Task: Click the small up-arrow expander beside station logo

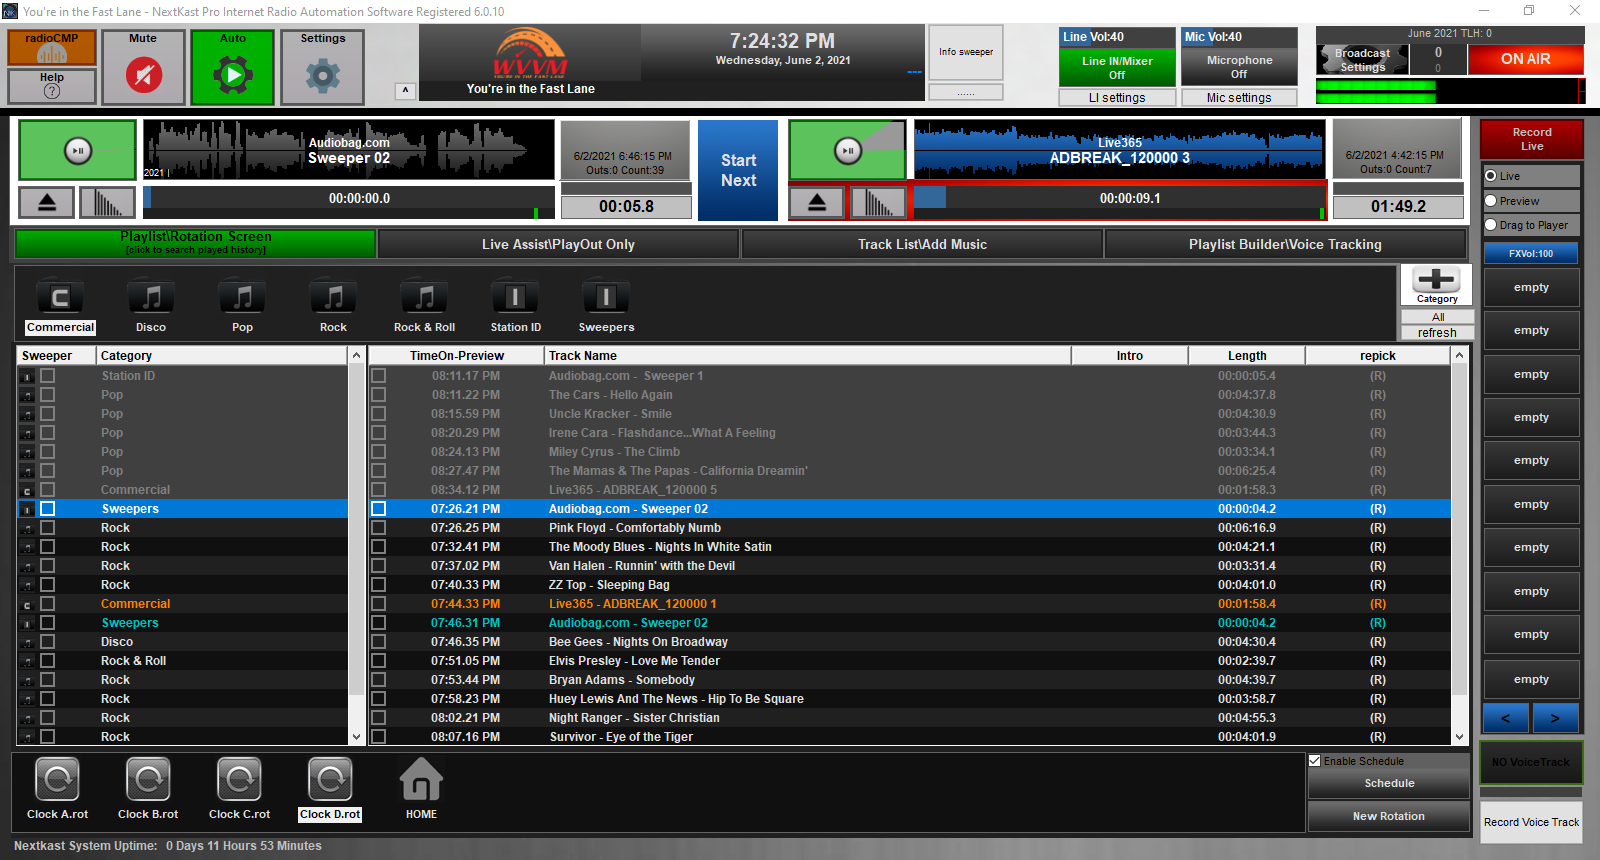Action: pos(405,90)
